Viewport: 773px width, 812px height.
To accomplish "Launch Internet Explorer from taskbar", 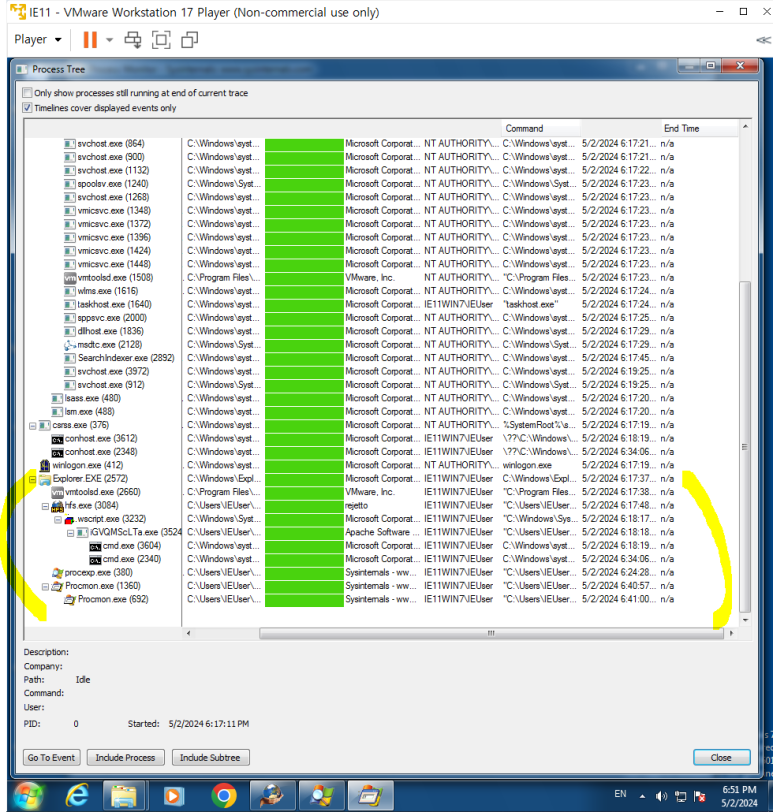I will pyautogui.click(x=77, y=795).
